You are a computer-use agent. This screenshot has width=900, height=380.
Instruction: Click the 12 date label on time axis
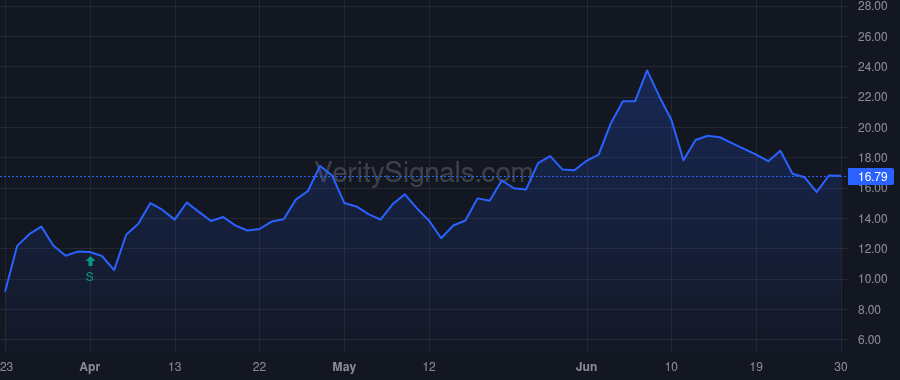pos(429,367)
